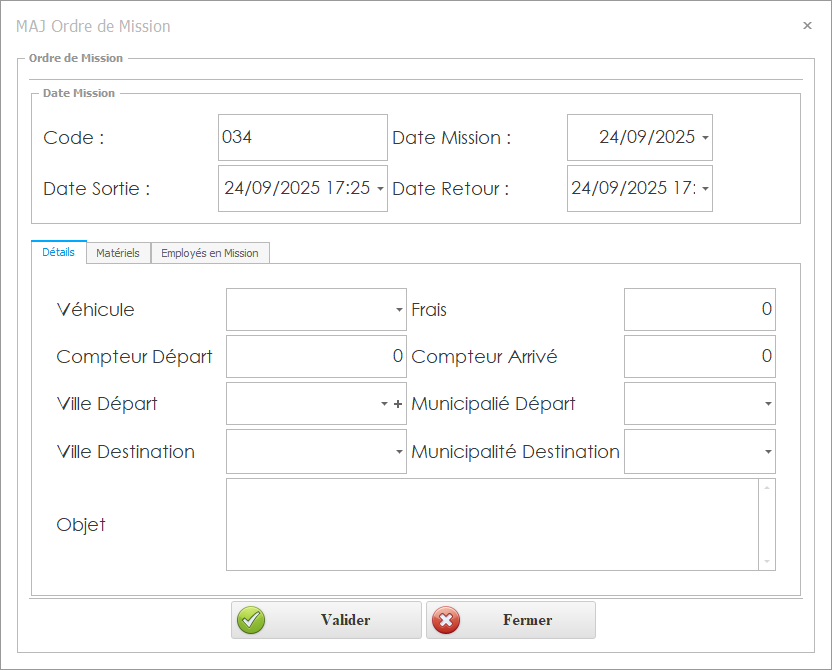Click the green checkmark icon on Valider
This screenshot has width=832, height=670.
pos(251,620)
